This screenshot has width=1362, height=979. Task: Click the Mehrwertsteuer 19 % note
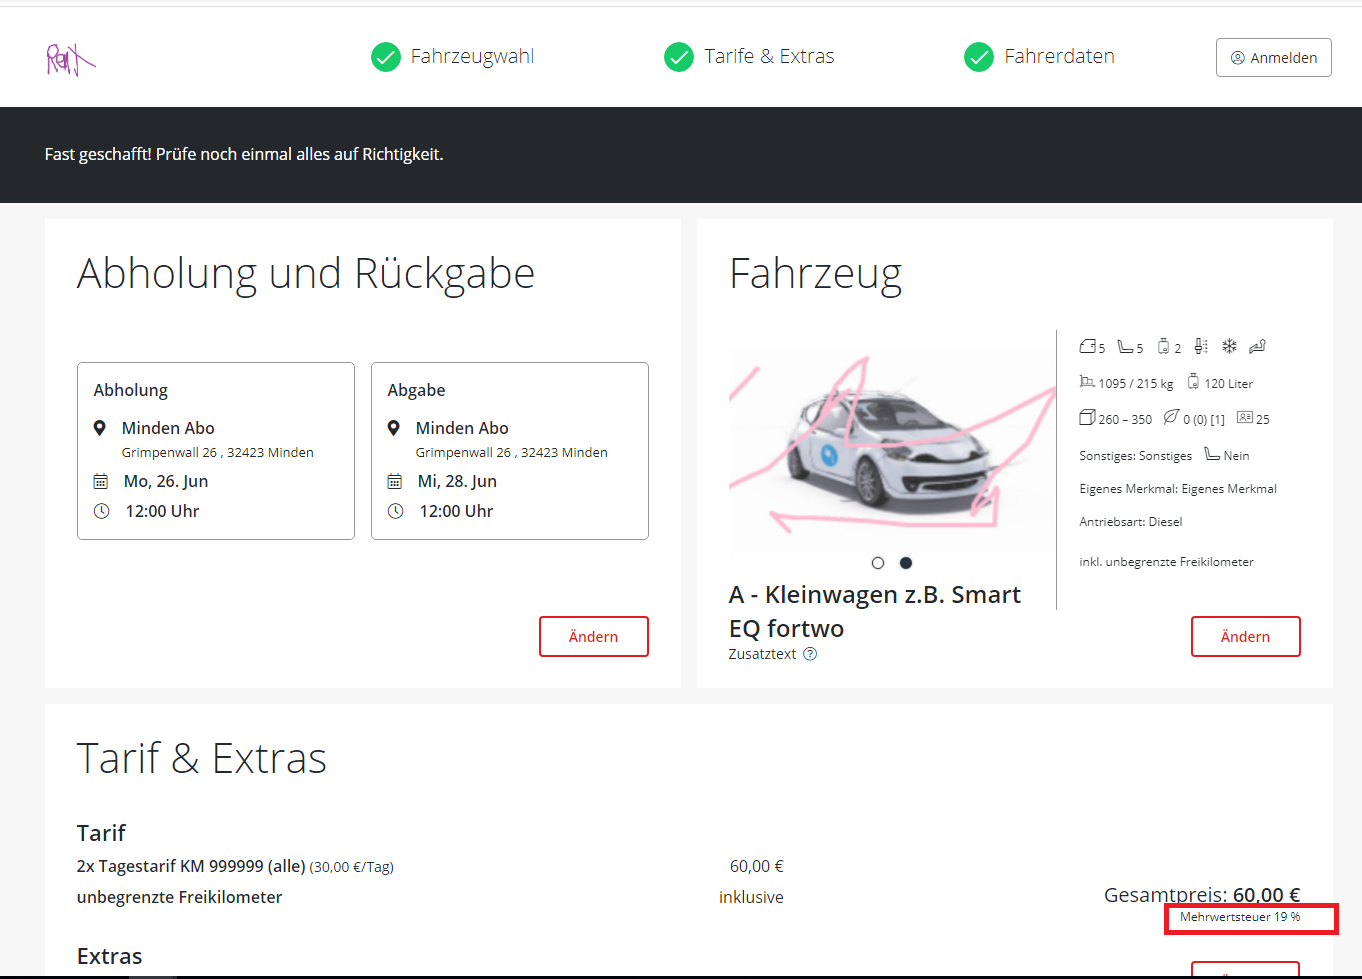1240,917
